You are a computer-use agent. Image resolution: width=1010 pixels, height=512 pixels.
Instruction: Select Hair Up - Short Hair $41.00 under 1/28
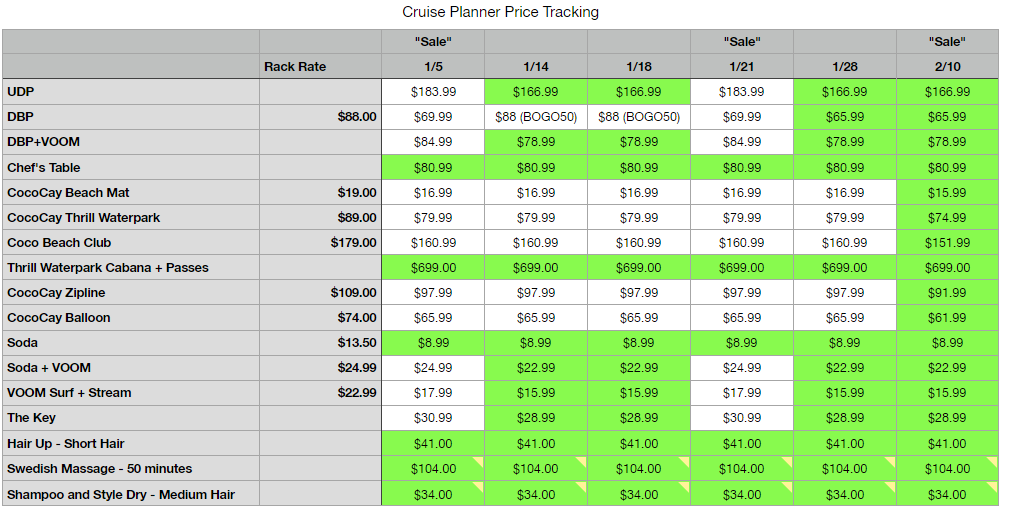tap(844, 444)
